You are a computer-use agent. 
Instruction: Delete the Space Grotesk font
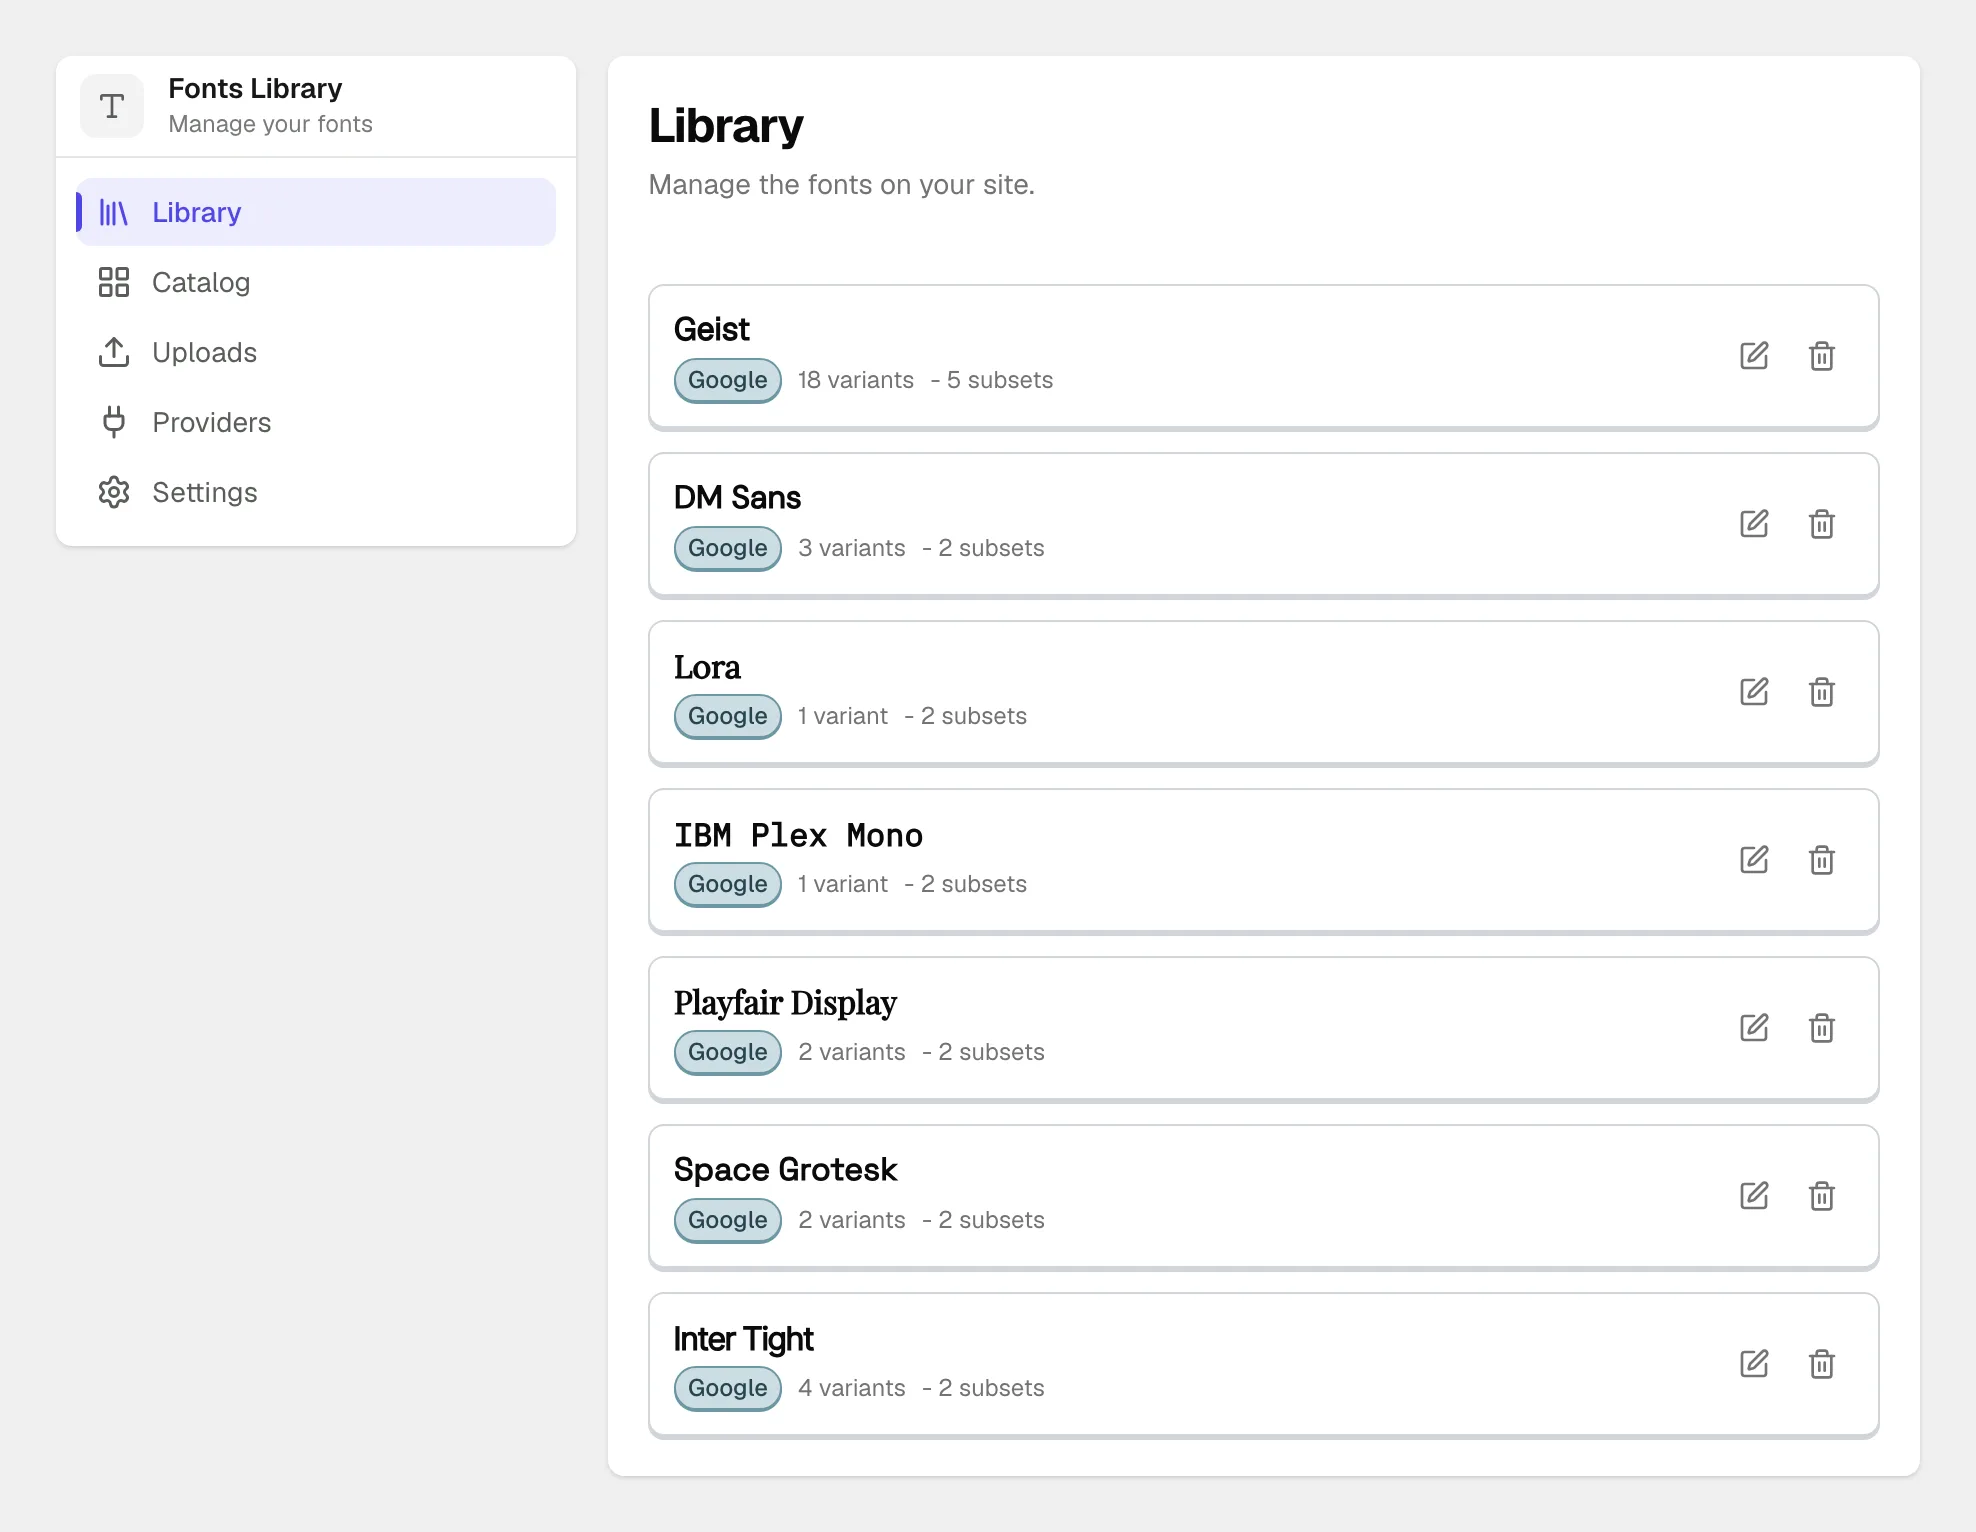coord(1822,1196)
